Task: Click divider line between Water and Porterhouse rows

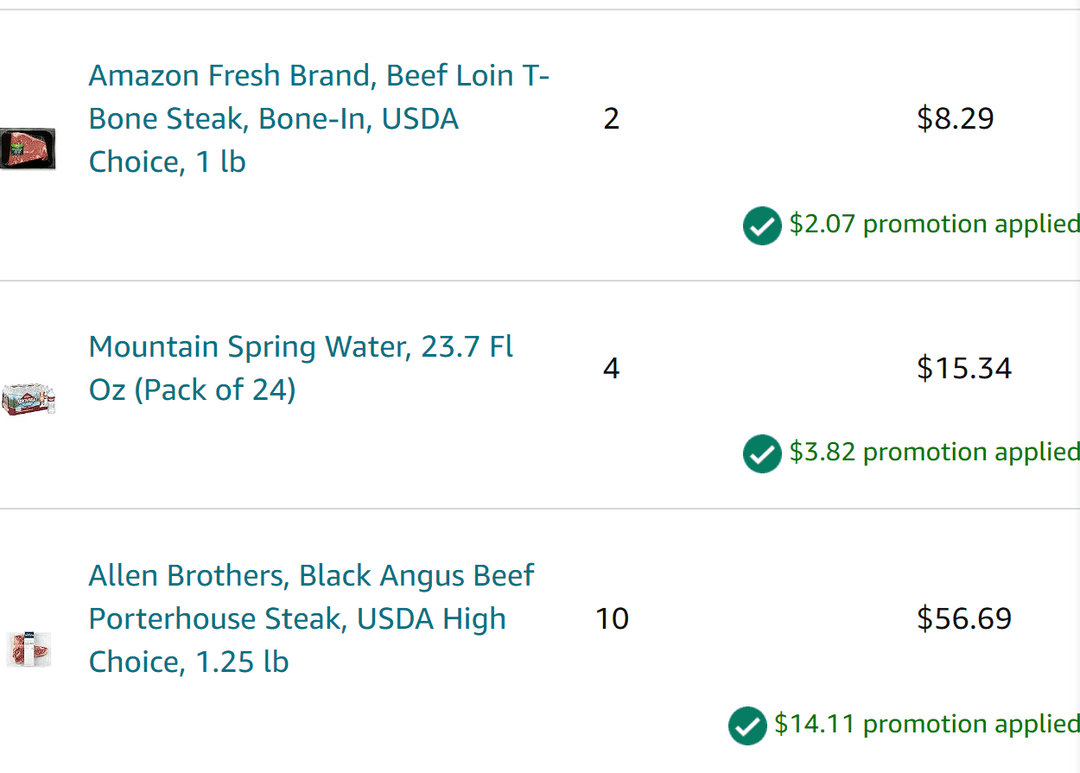Action: click(540, 508)
